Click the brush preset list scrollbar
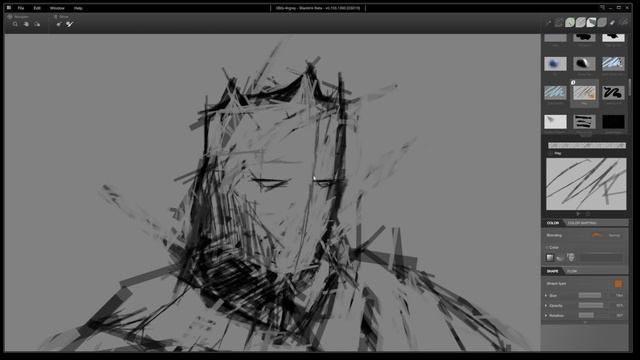 click(630, 87)
